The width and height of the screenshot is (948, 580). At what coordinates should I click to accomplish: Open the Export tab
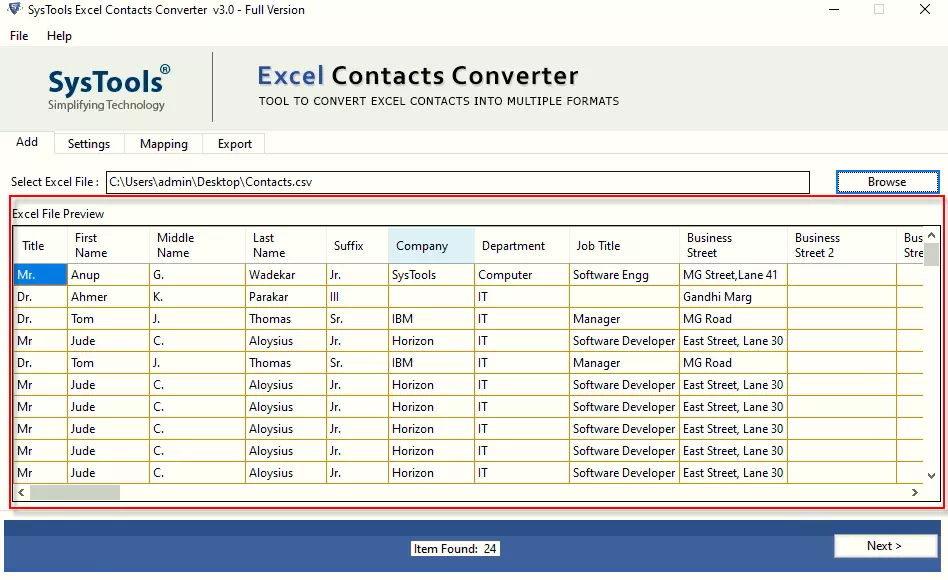[234, 144]
